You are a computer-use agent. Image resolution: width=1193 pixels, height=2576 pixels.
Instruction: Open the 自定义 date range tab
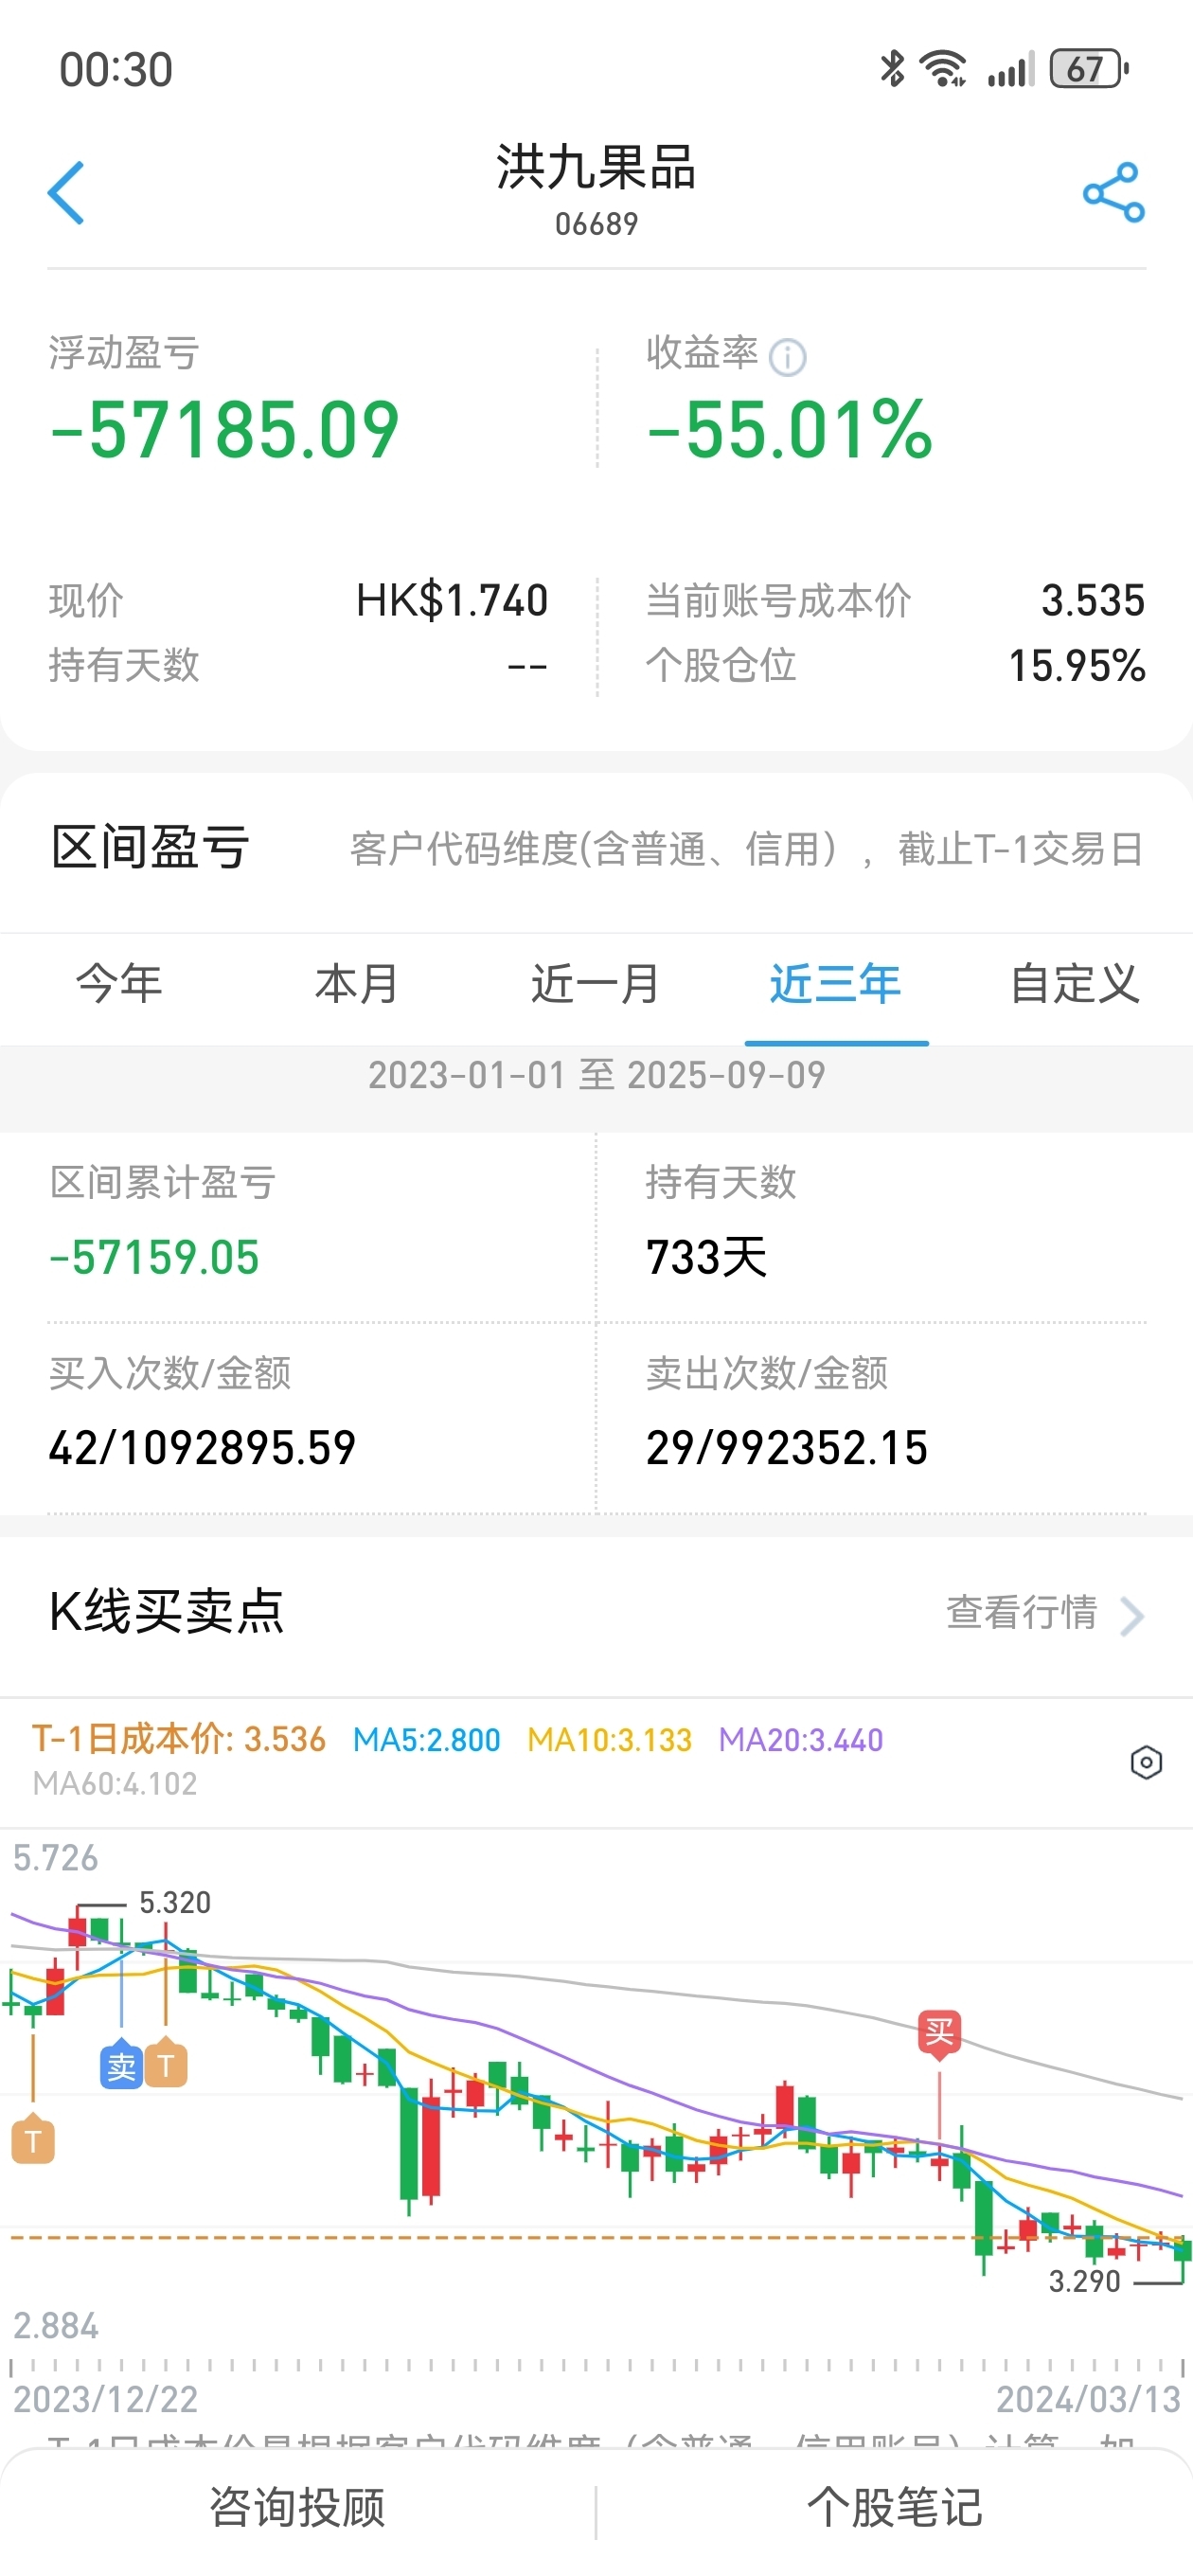pyautogui.click(x=1075, y=985)
